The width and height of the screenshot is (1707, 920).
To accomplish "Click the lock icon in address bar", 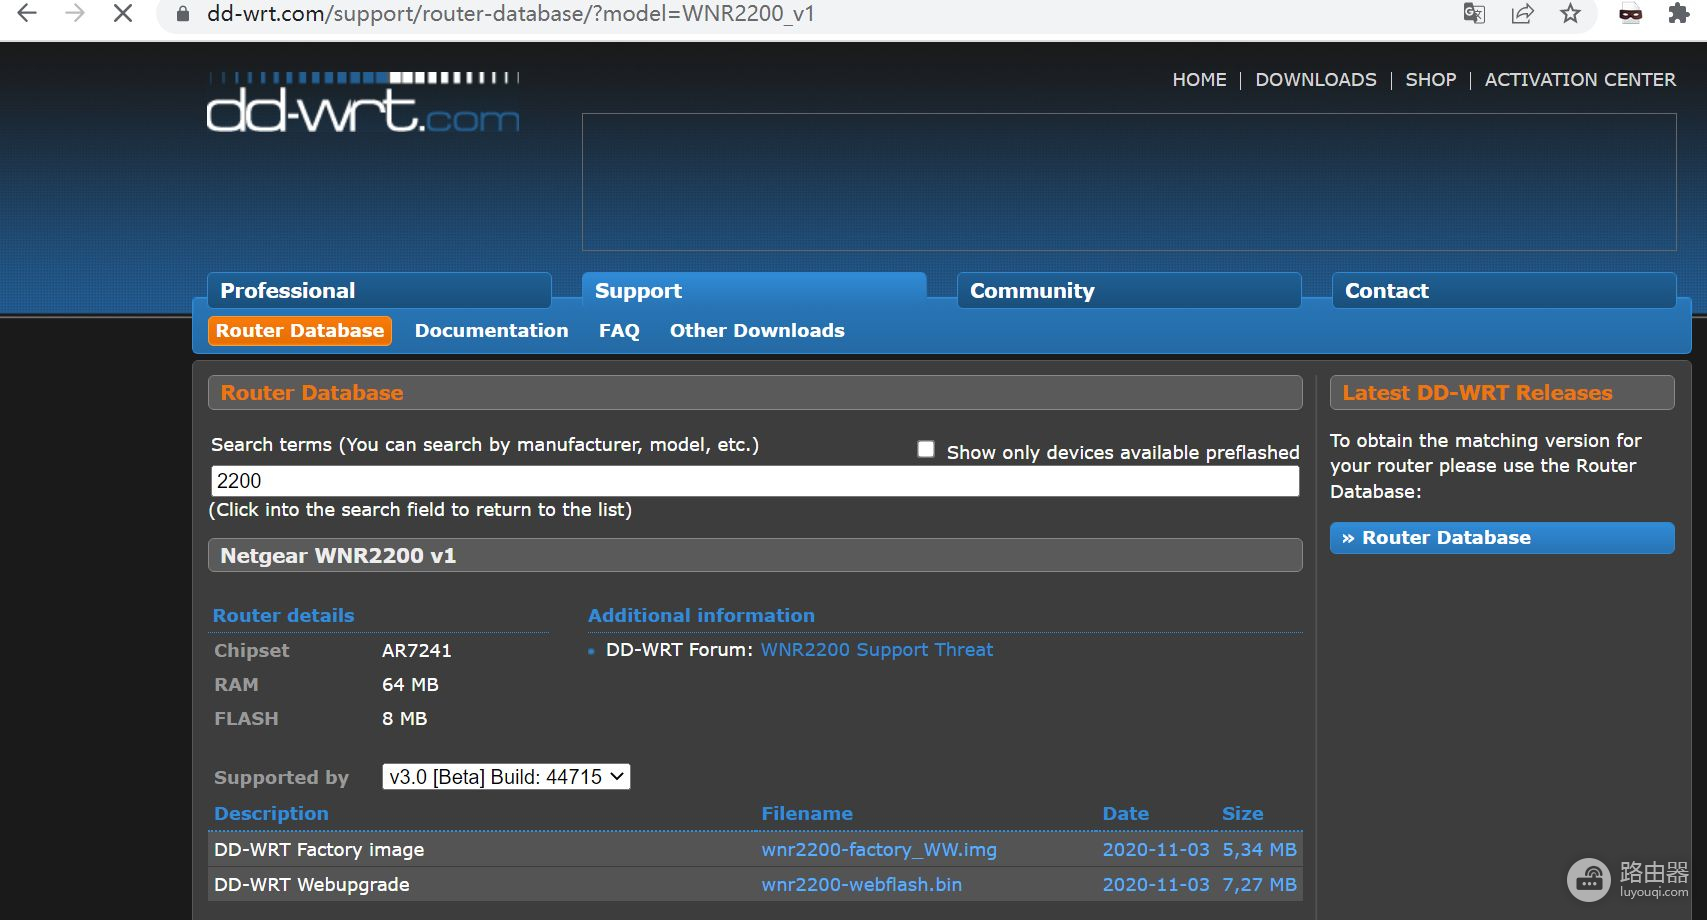I will 182,14.
